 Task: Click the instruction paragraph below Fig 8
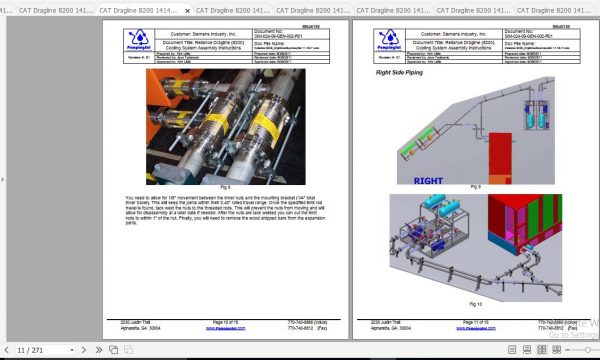(225, 210)
